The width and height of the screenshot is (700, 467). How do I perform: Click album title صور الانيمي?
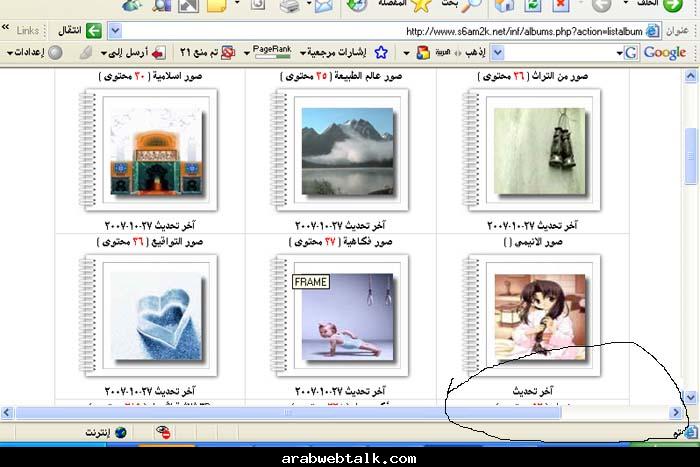tap(539, 242)
